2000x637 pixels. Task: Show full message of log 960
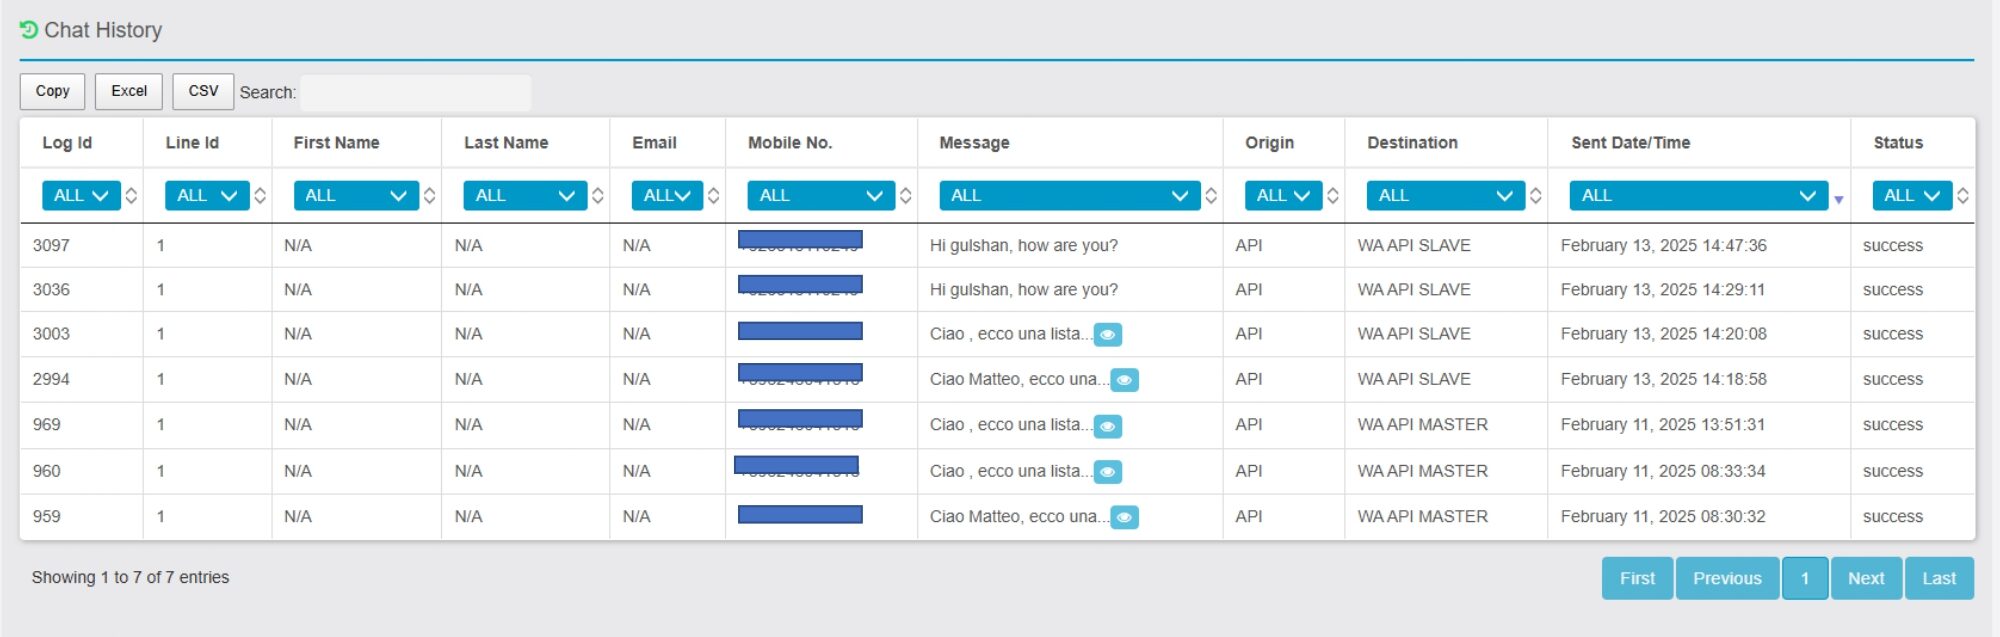pos(1107,472)
